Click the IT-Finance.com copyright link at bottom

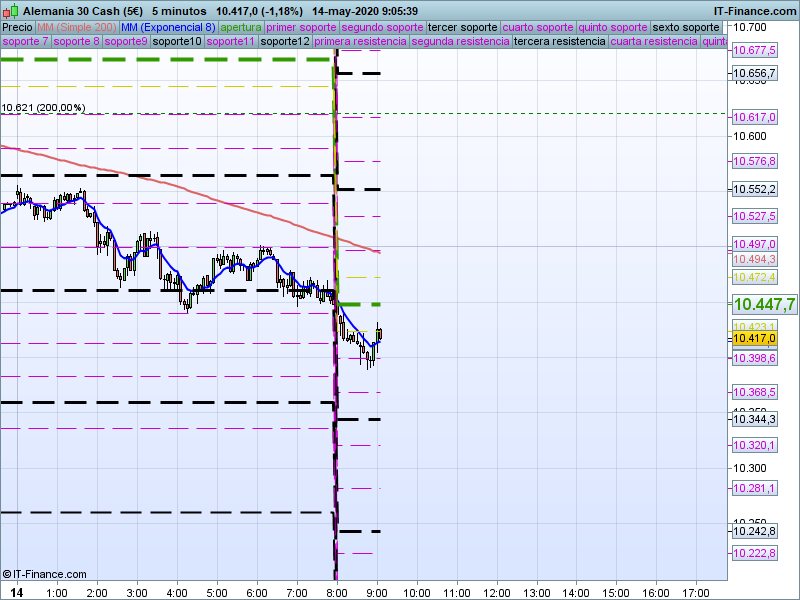coord(44,574)
